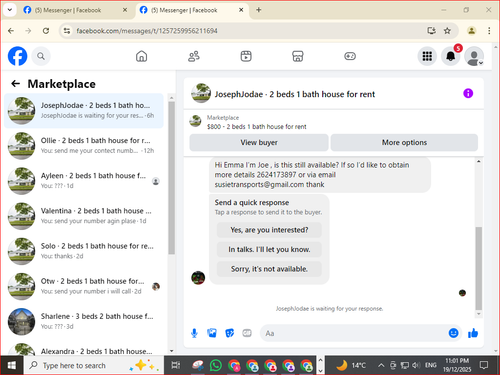Open the notifications bell icon
500x375 pixels.
pyautogui.click(x=451, y=56)
